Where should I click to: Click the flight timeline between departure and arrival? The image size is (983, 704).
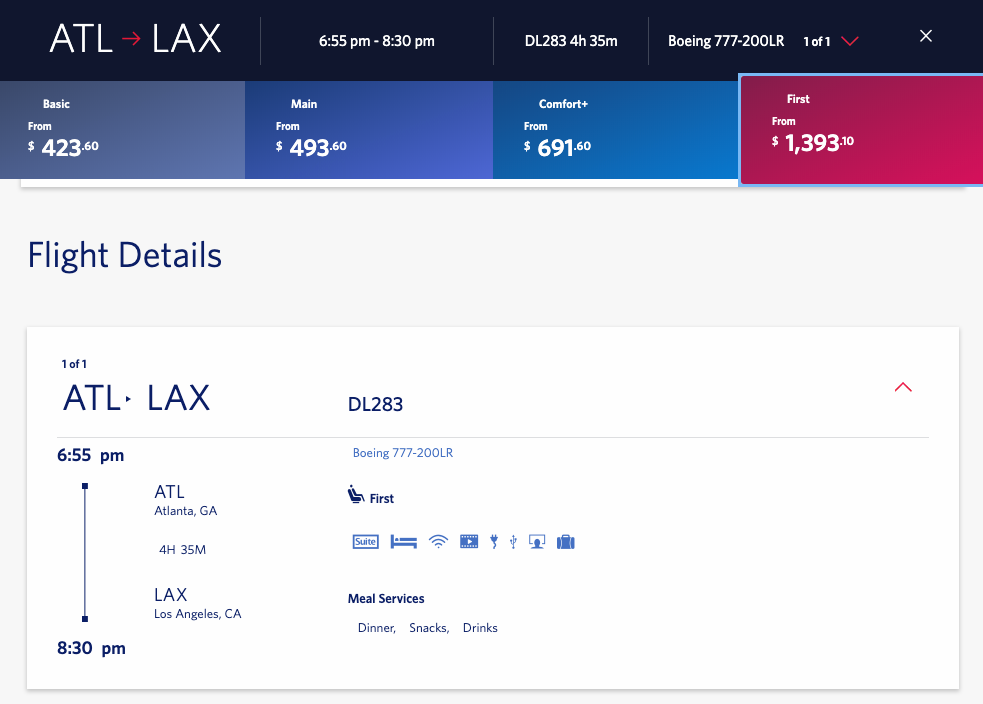point(85,551)
